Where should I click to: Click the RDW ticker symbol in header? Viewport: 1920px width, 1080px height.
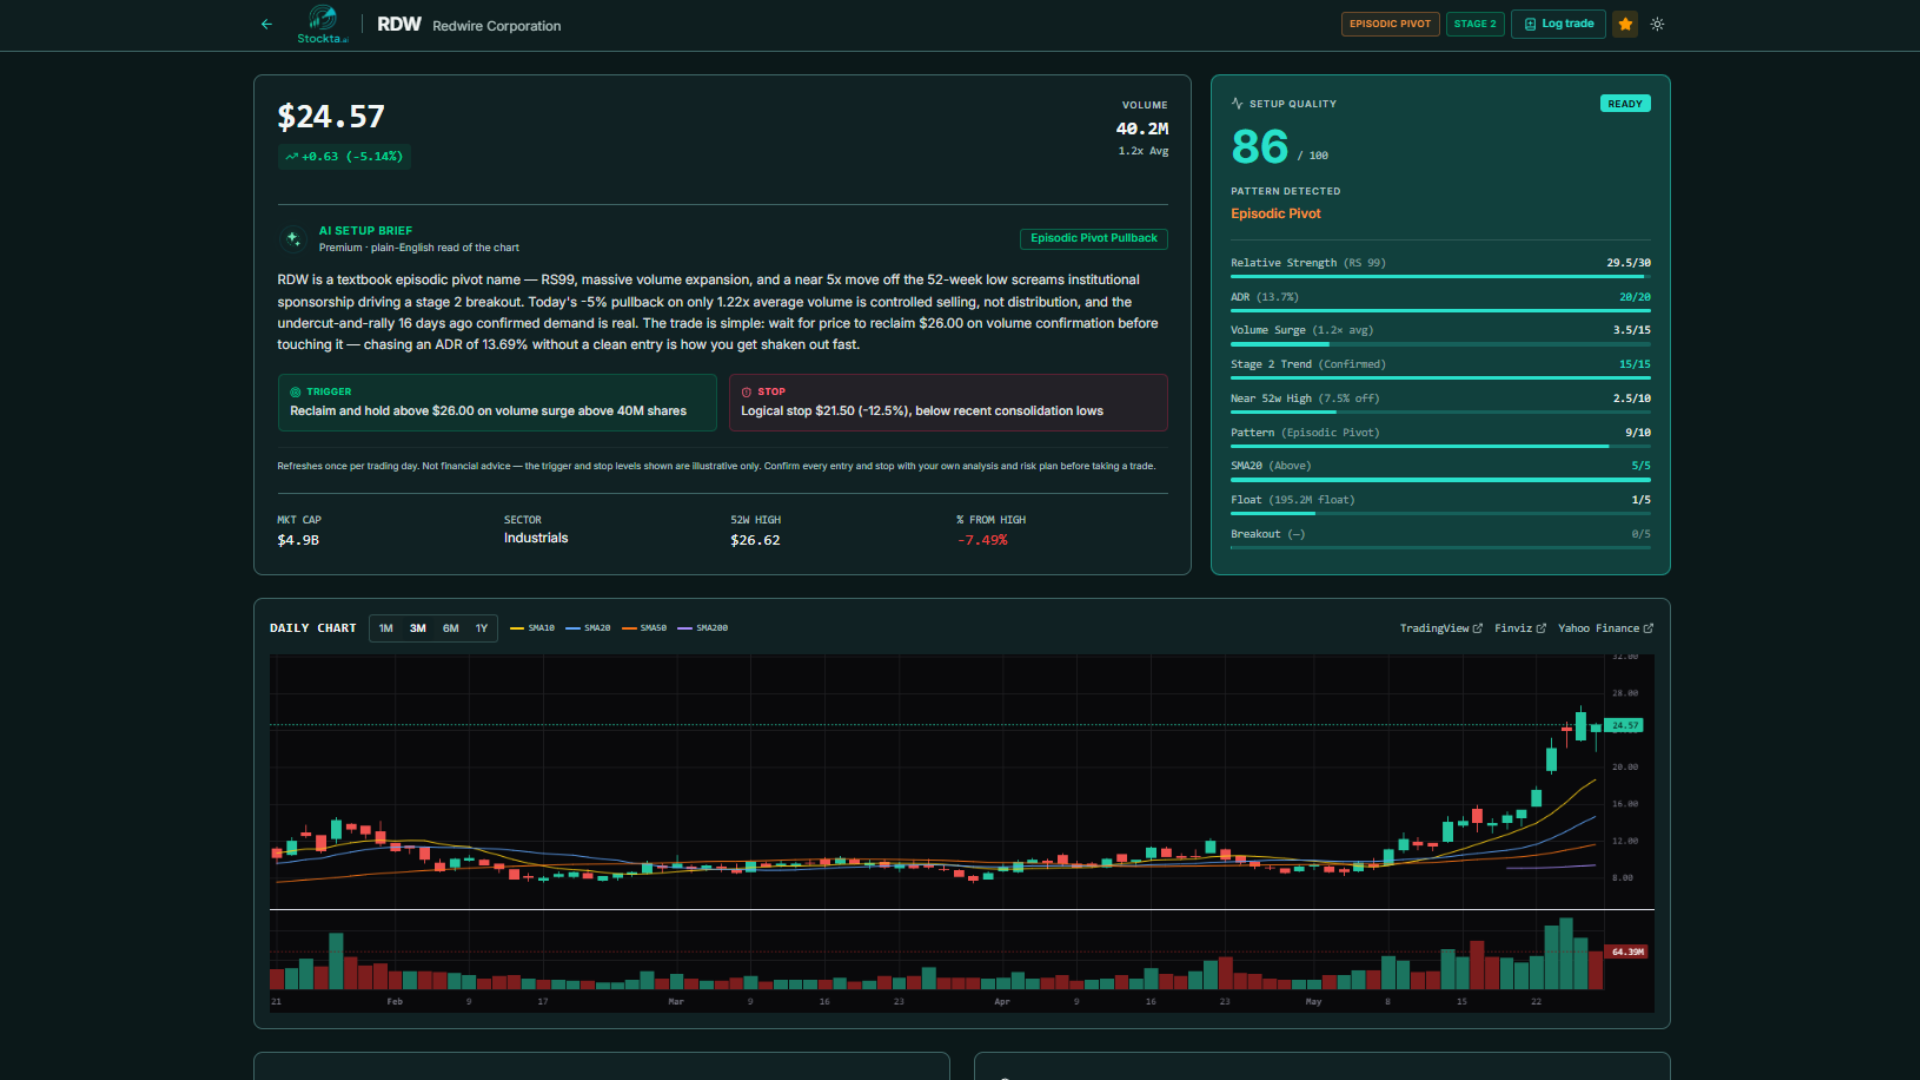pos(399,24)
